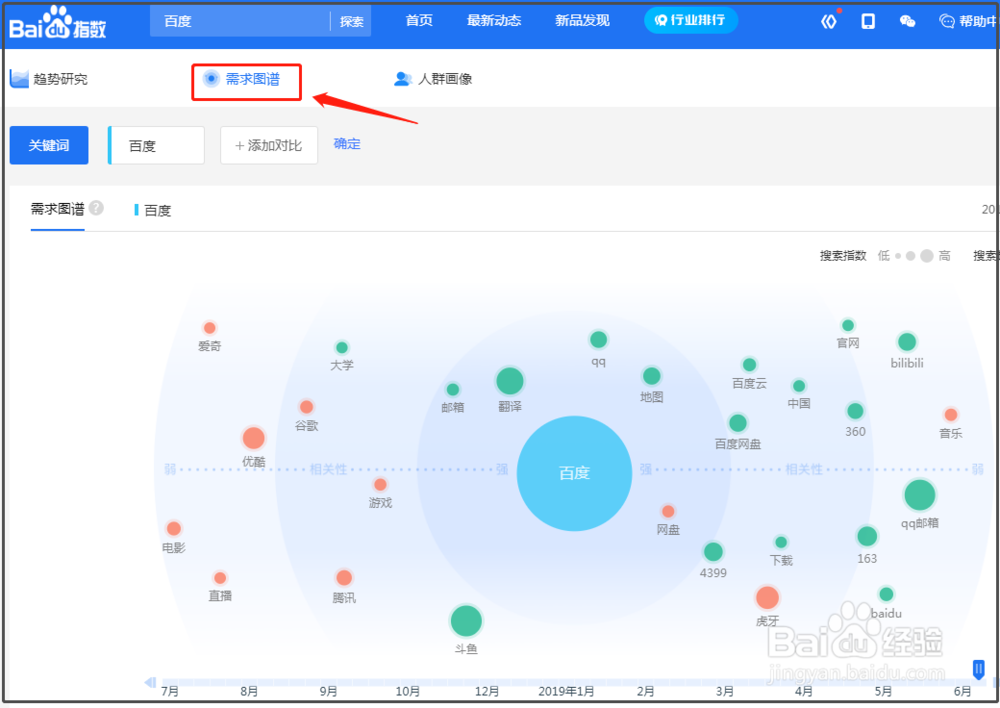Select the 163 bubble
Screen dimensions: 1000x708
[867, 536]
